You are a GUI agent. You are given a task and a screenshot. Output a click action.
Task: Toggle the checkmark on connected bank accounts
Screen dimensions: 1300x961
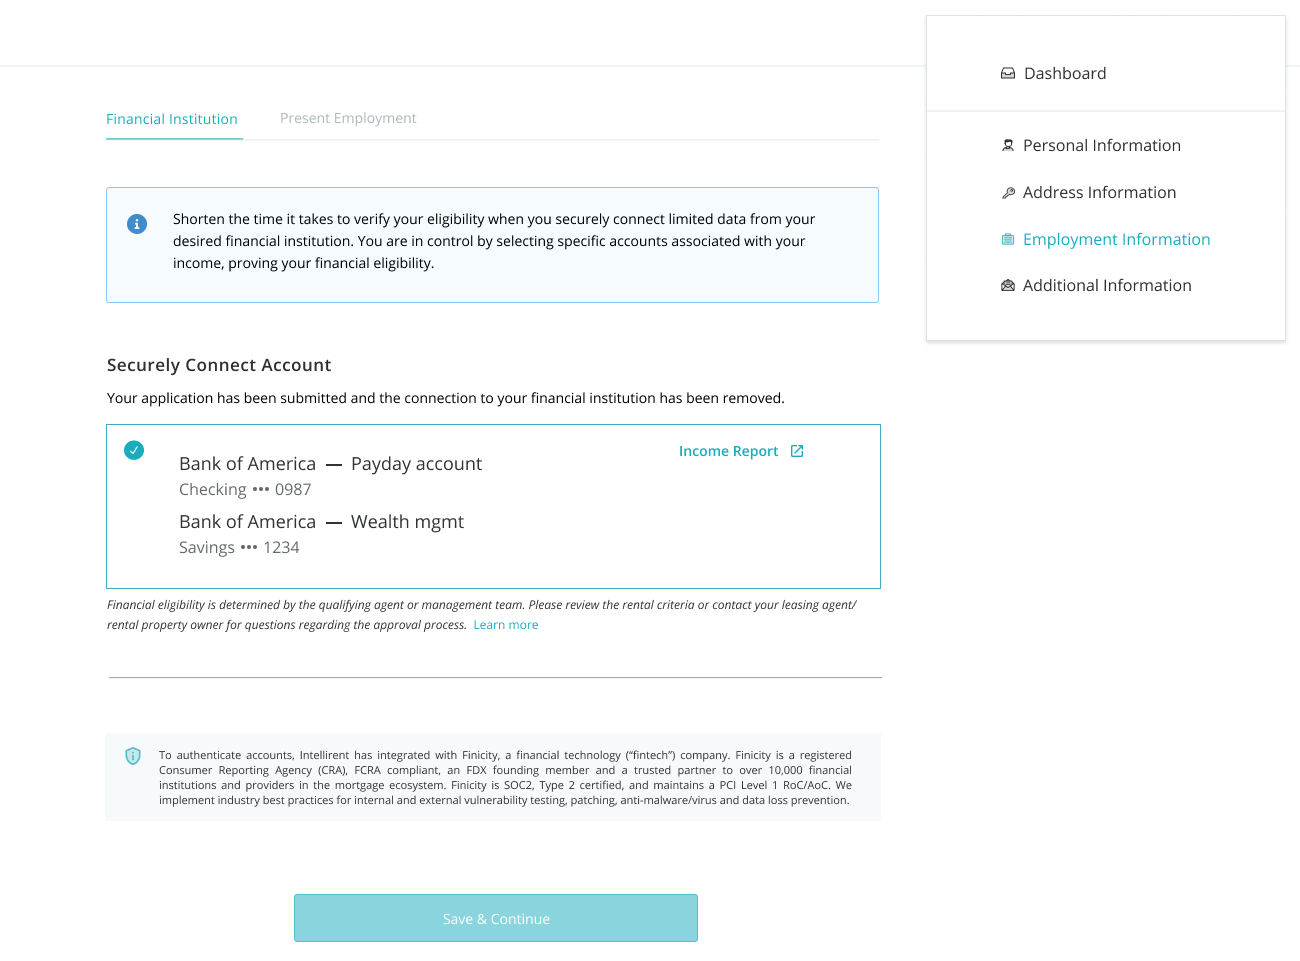134,450
